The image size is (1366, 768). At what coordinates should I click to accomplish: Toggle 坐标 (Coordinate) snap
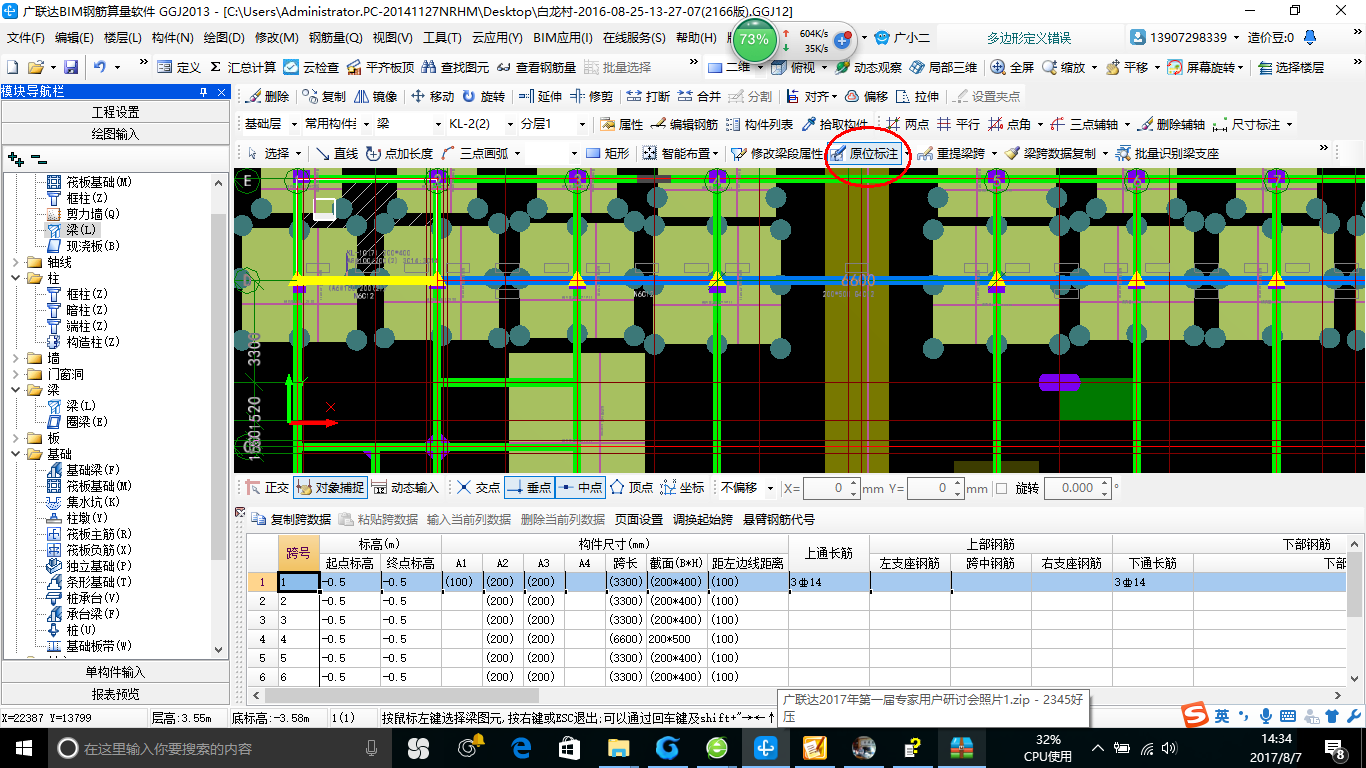click(x=683, y=488)
